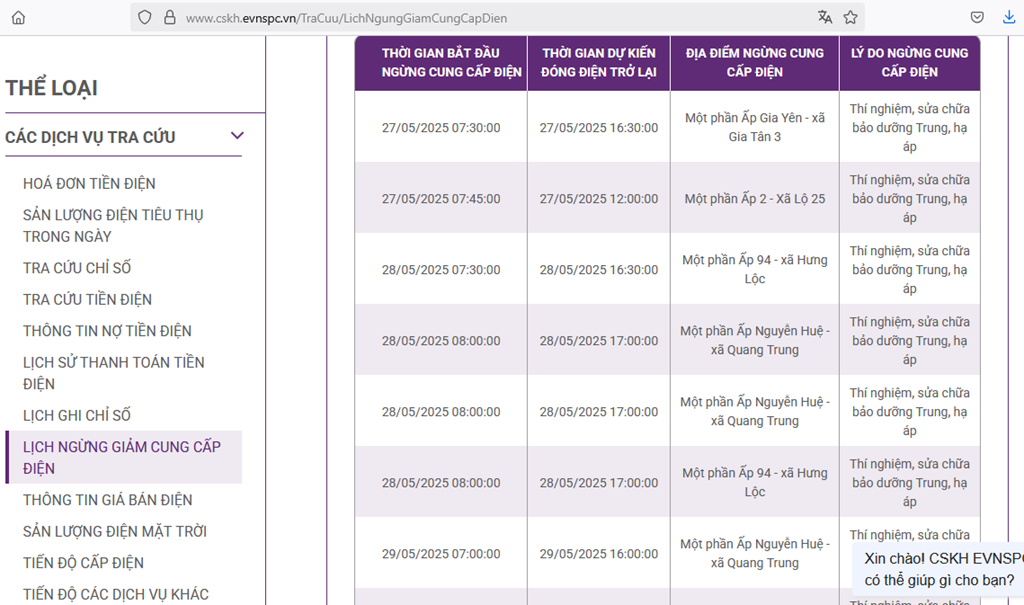Select LỊCH SỬ THANH TOÁN TIỀN ĐIỆN
Viewport: 1024px width, 605px height.
click(113, 373)
